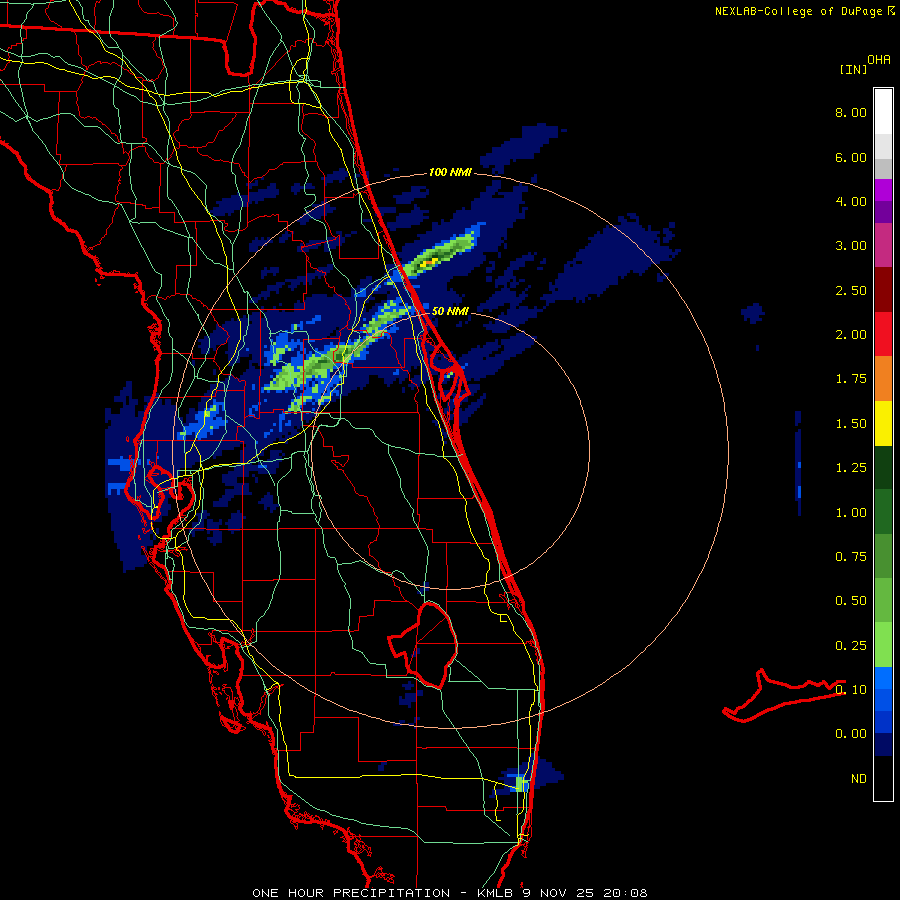900x900 pixels.
Task: Pick the yellow 1.50 color swatch
Action: pyautogui.click(x=883, y=424)
